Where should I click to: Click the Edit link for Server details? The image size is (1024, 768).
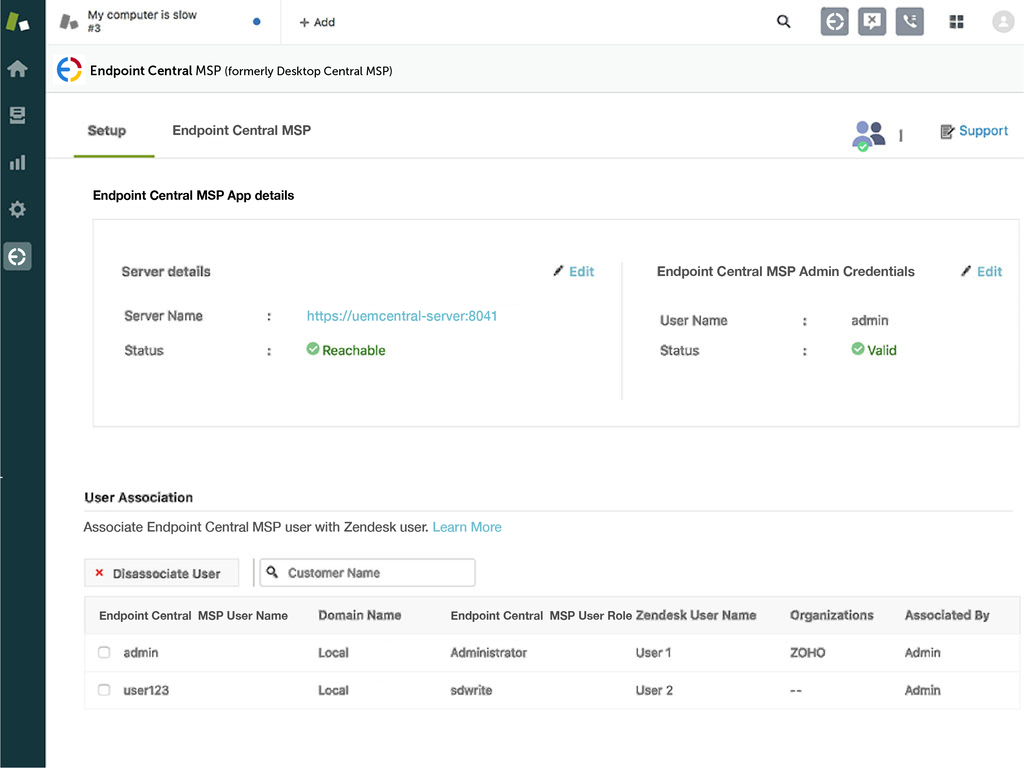573,271
